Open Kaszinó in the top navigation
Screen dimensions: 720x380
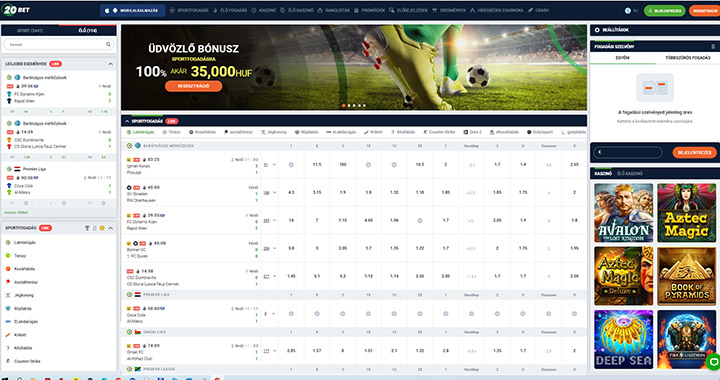pyautogui.click(x=264, y=10)
